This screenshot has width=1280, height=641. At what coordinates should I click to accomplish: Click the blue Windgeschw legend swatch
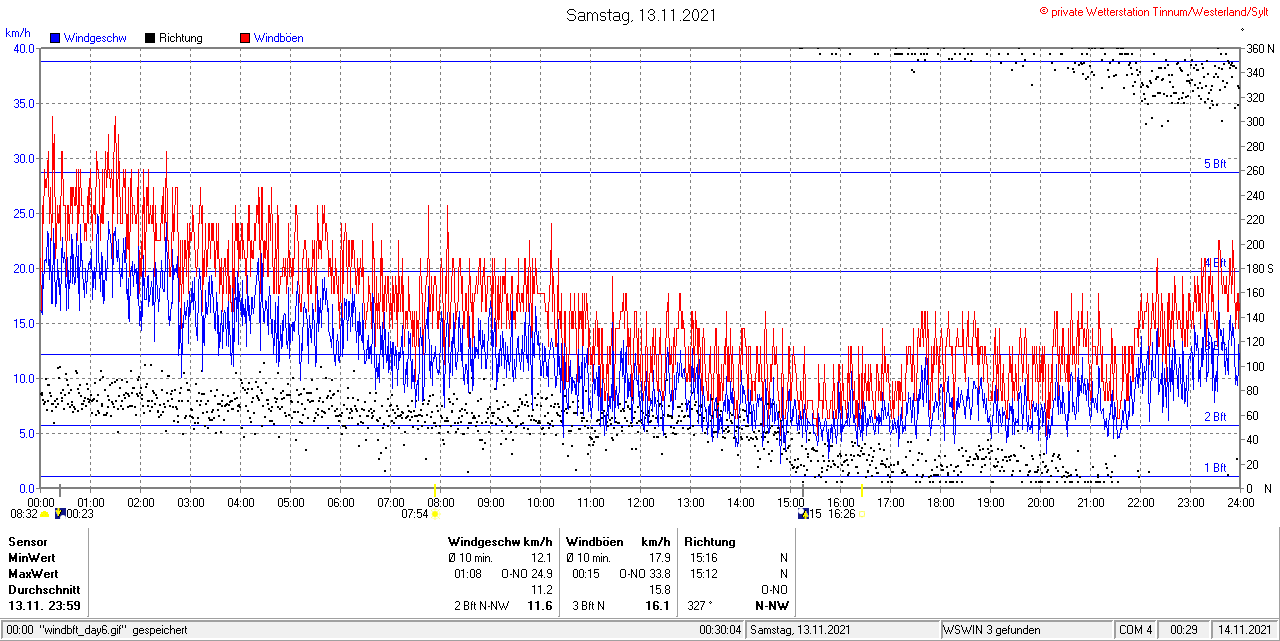(x=56, y=38)
